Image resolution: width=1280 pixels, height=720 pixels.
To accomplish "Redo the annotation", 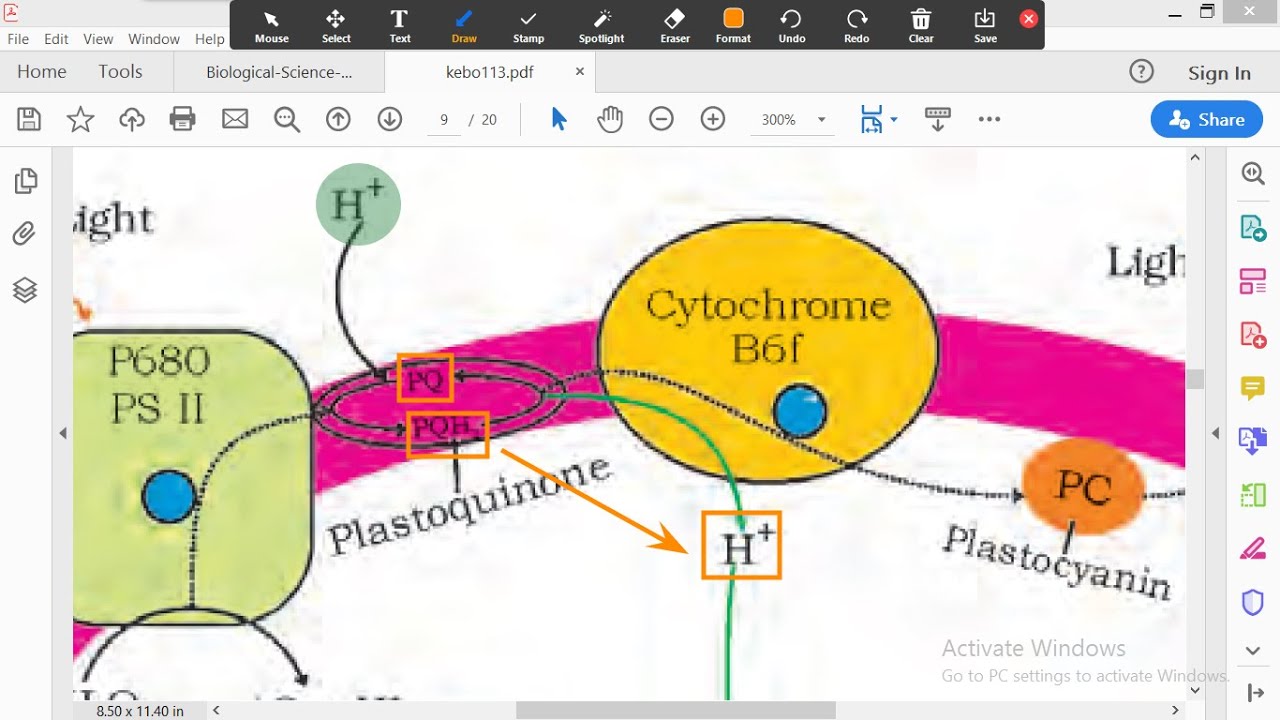I will tap(857, 26).
